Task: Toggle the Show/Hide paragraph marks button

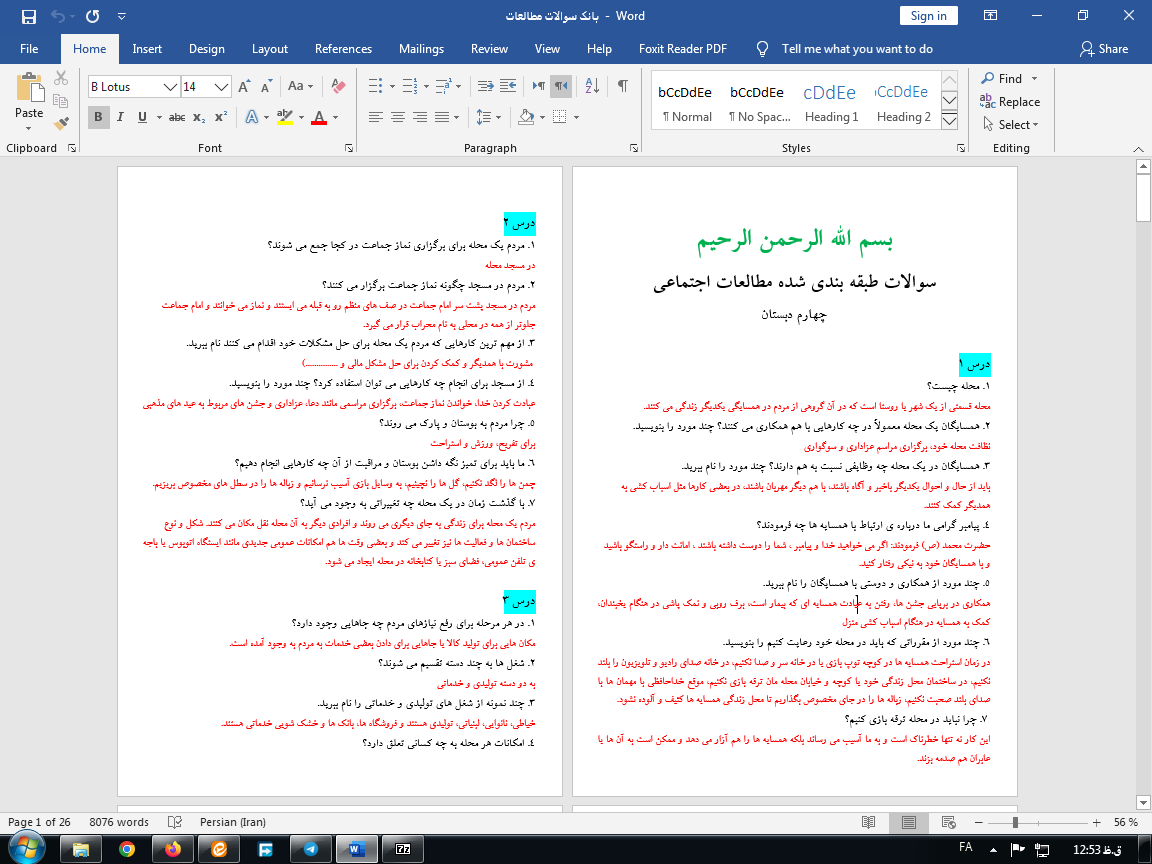Action: coord(622,87)
